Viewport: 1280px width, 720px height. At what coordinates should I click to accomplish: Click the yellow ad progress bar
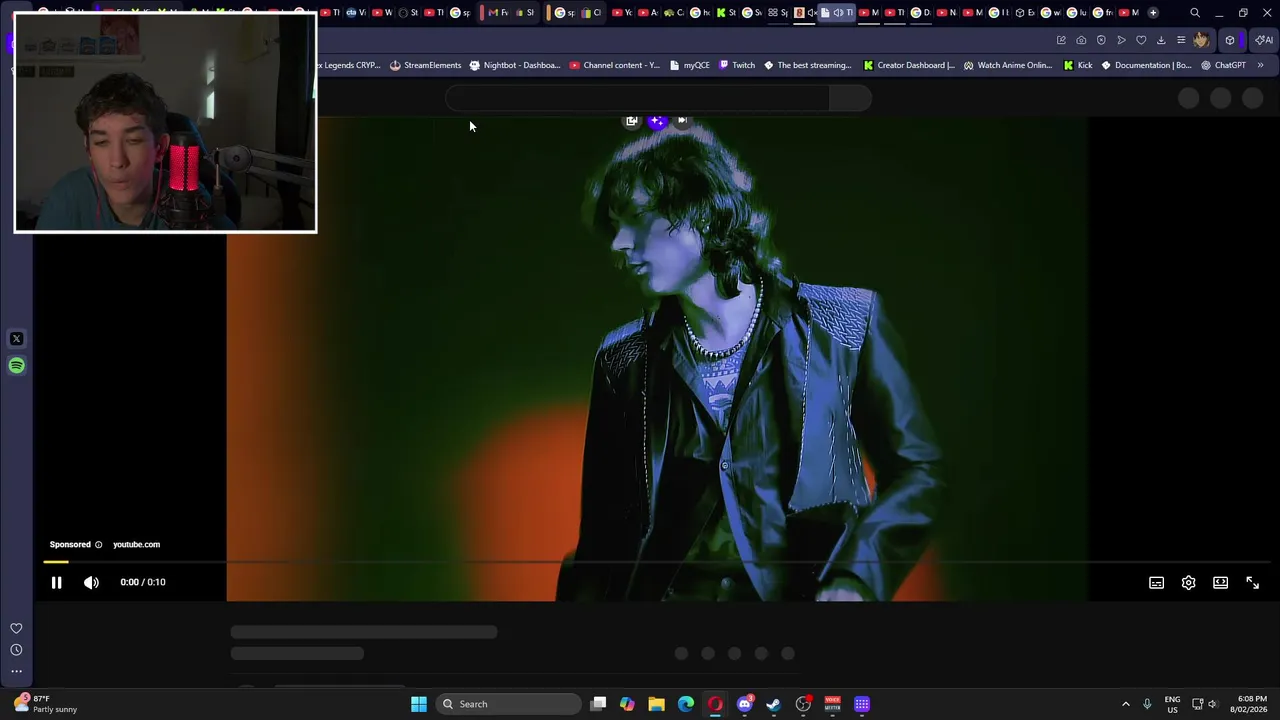point(56,562)
